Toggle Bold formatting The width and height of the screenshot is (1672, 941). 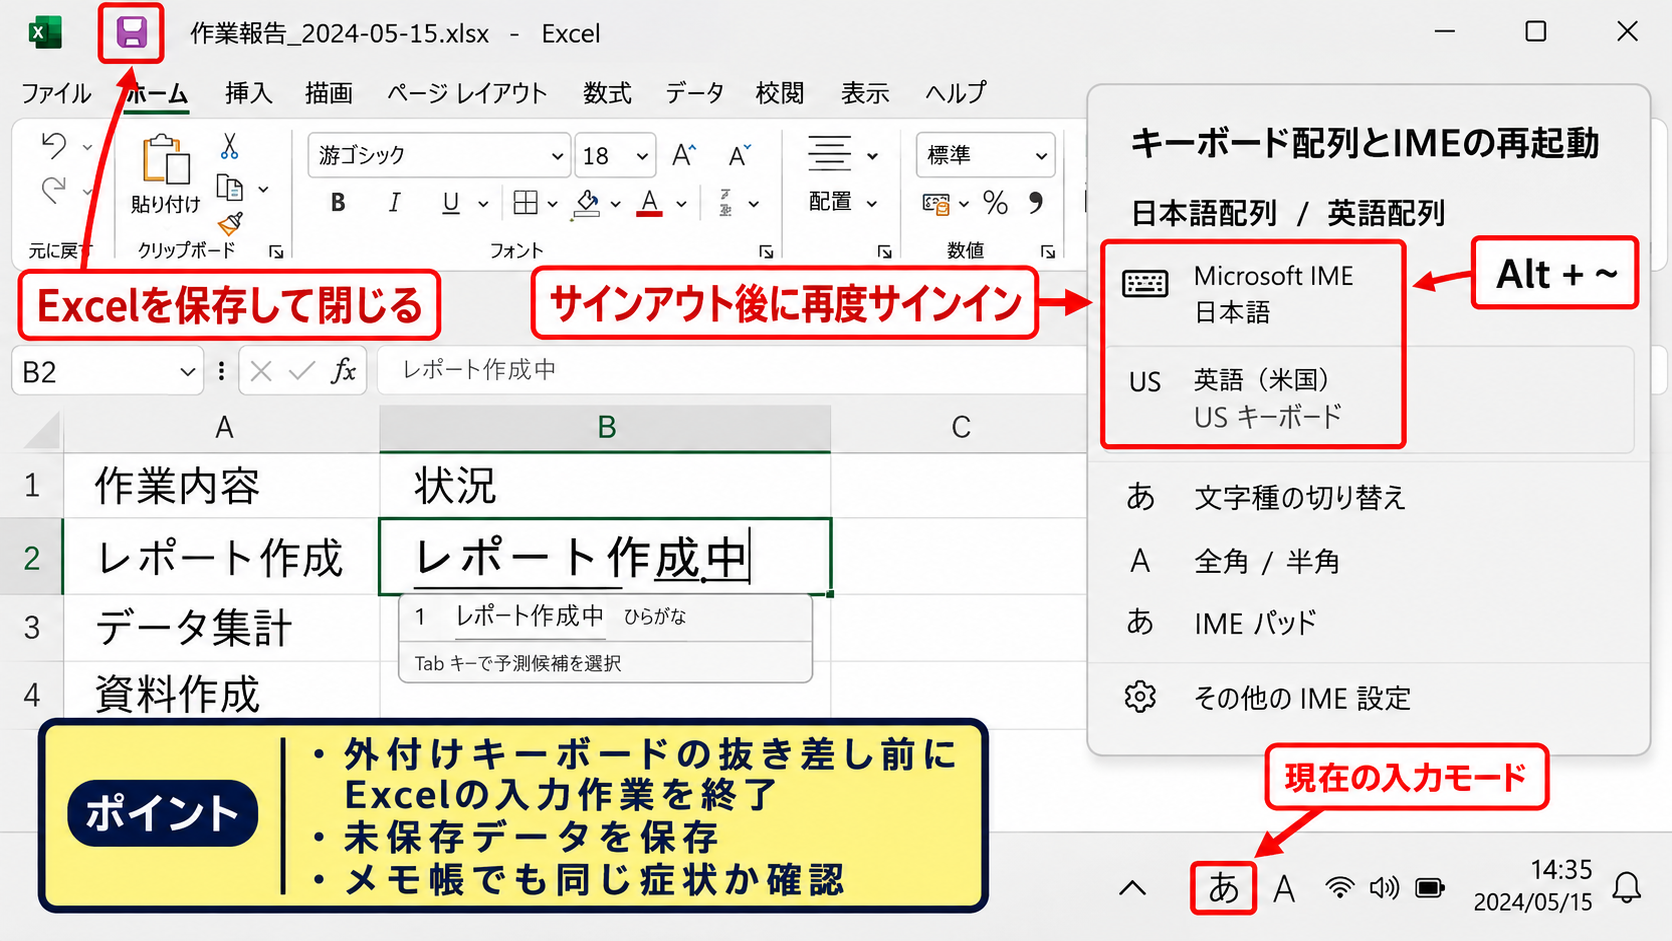tap(338, 203)
